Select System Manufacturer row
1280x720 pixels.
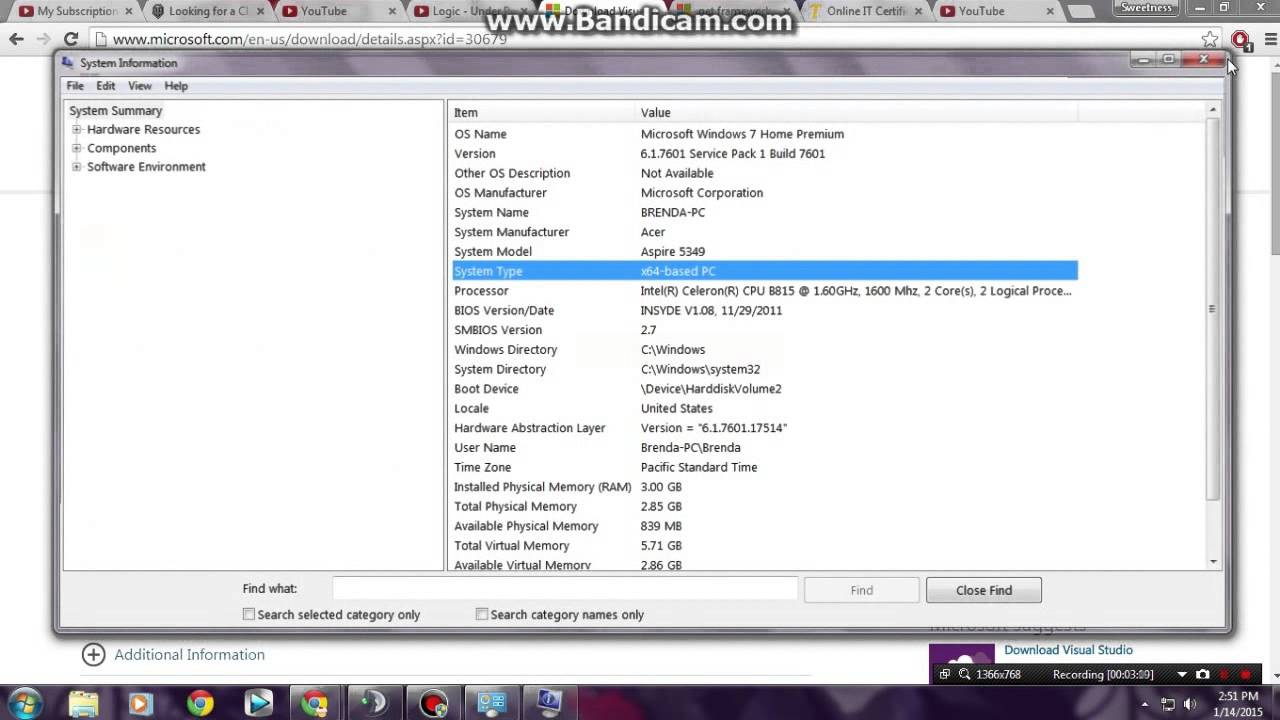pyautogui.click(x=764, y=232)
